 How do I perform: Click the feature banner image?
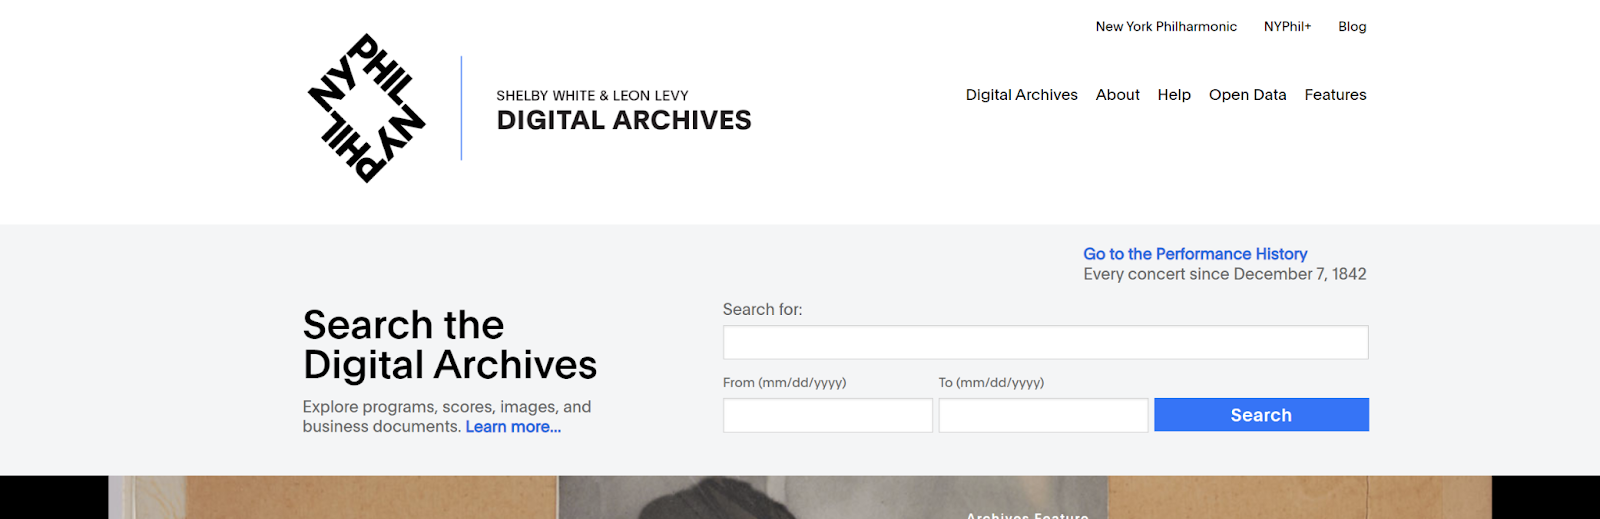coord(800,497)
